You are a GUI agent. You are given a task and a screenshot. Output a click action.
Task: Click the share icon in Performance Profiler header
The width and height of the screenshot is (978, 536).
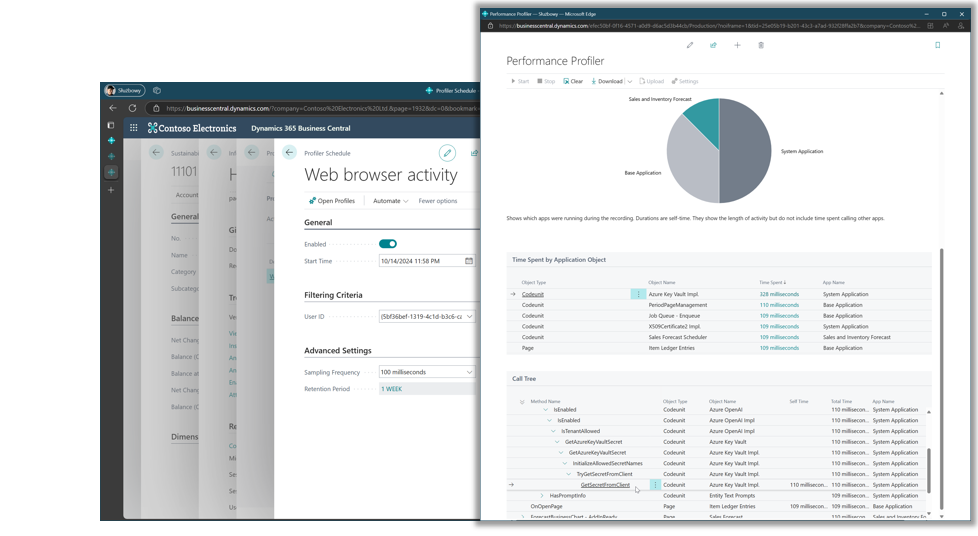[x=714, y=45]
